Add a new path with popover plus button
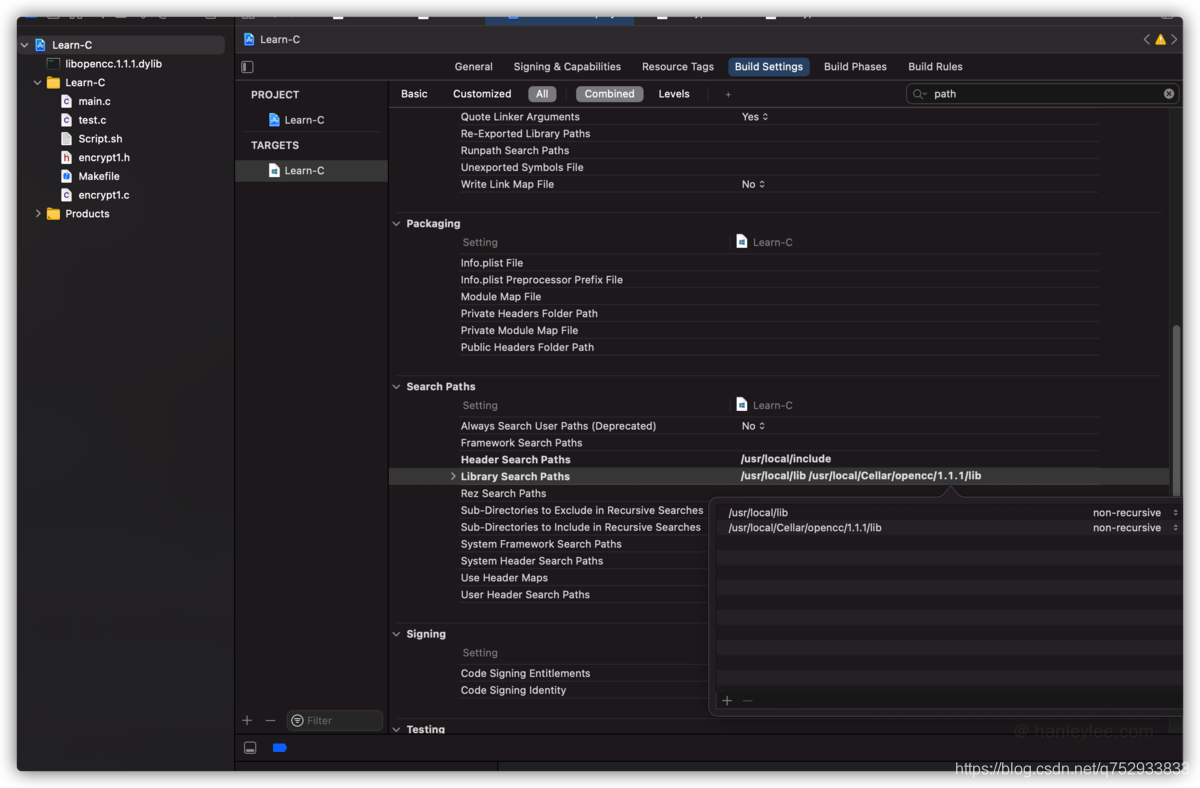 [x=727, y=701]
